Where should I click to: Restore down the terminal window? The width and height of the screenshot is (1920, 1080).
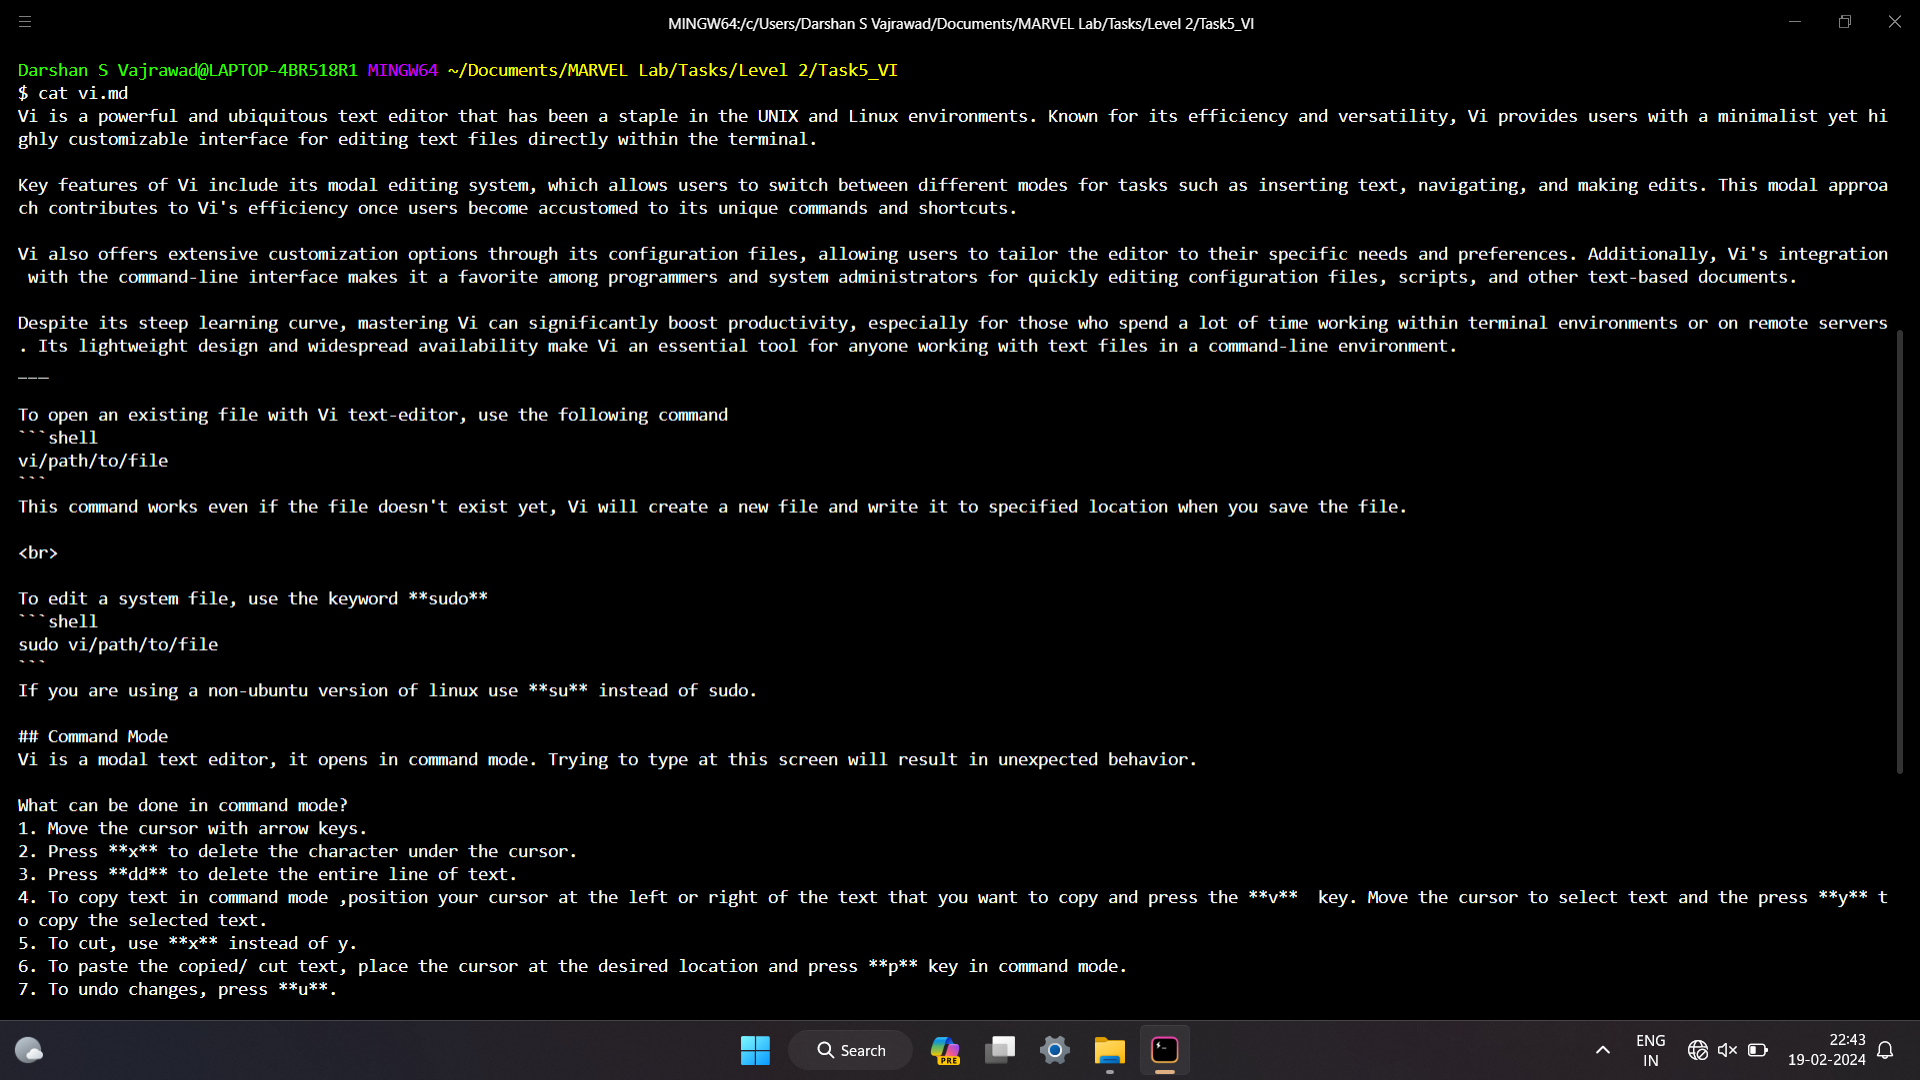(1845, 22)
